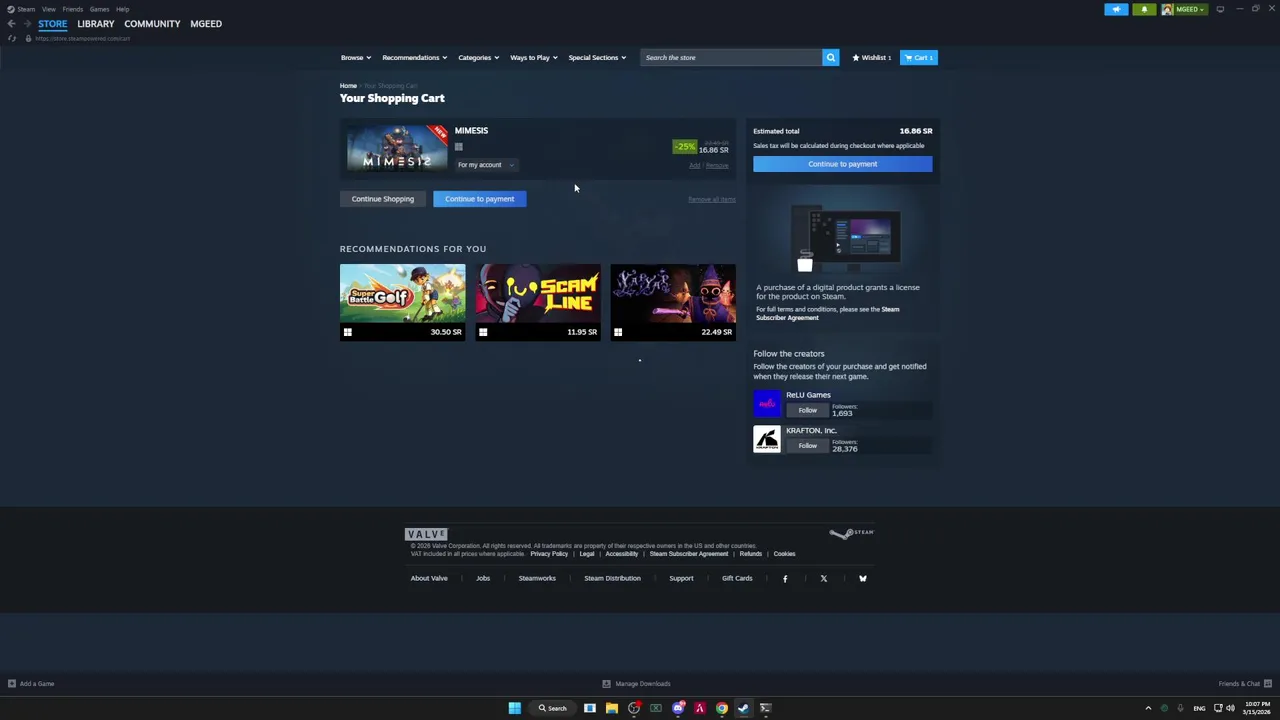Open the Support footer link
The height and width of the screenshot is (720, 1280).
tap(681, 578)
